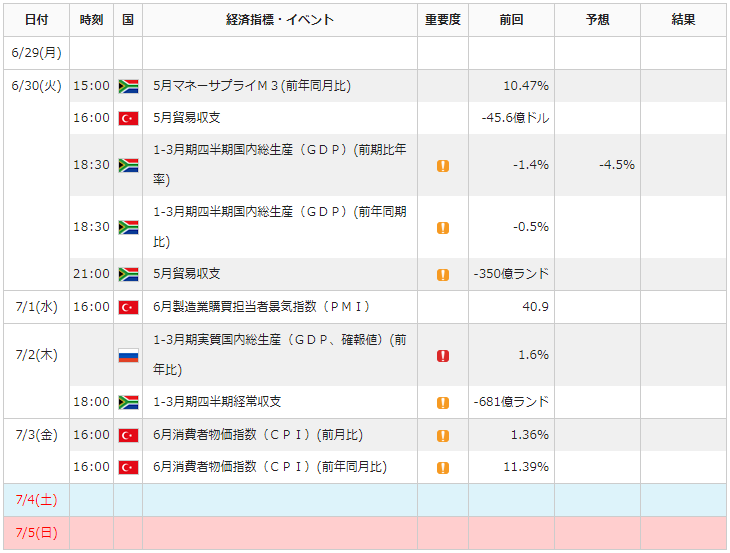The width and height of the screenshot is (730, 553).
Task: Click the 時刻 column header
Action: click(91, 20)
